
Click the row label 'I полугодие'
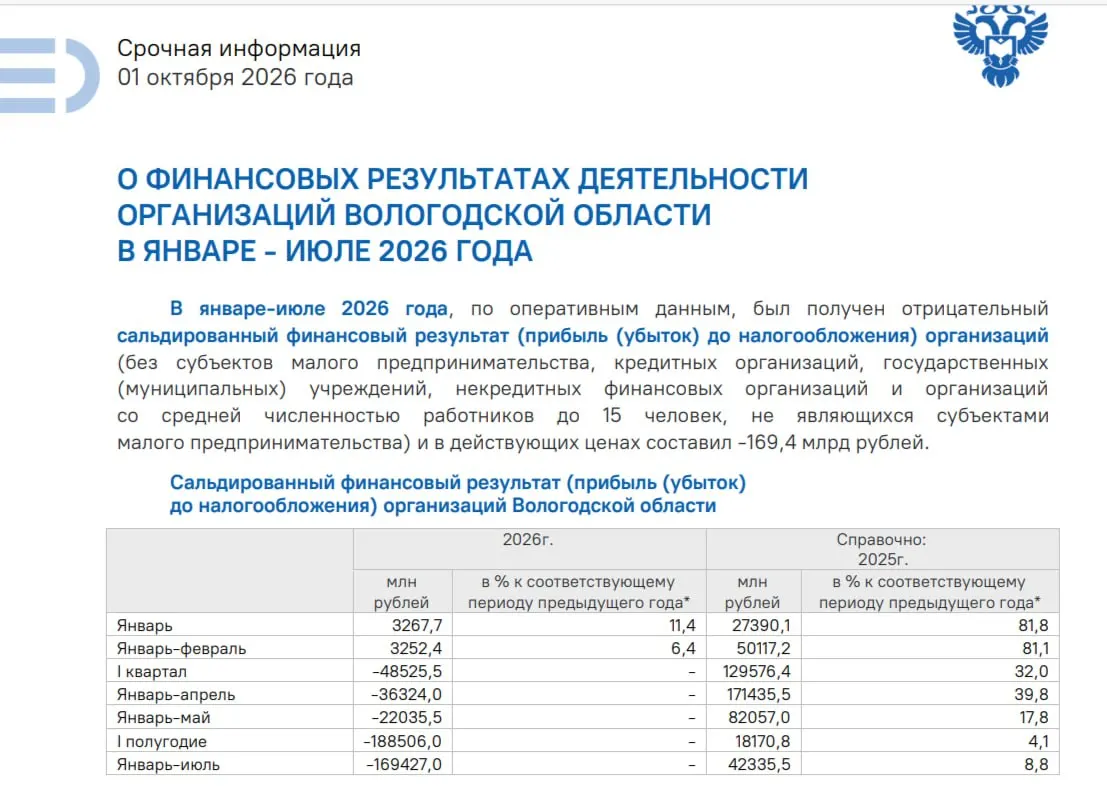coord(162,742)
